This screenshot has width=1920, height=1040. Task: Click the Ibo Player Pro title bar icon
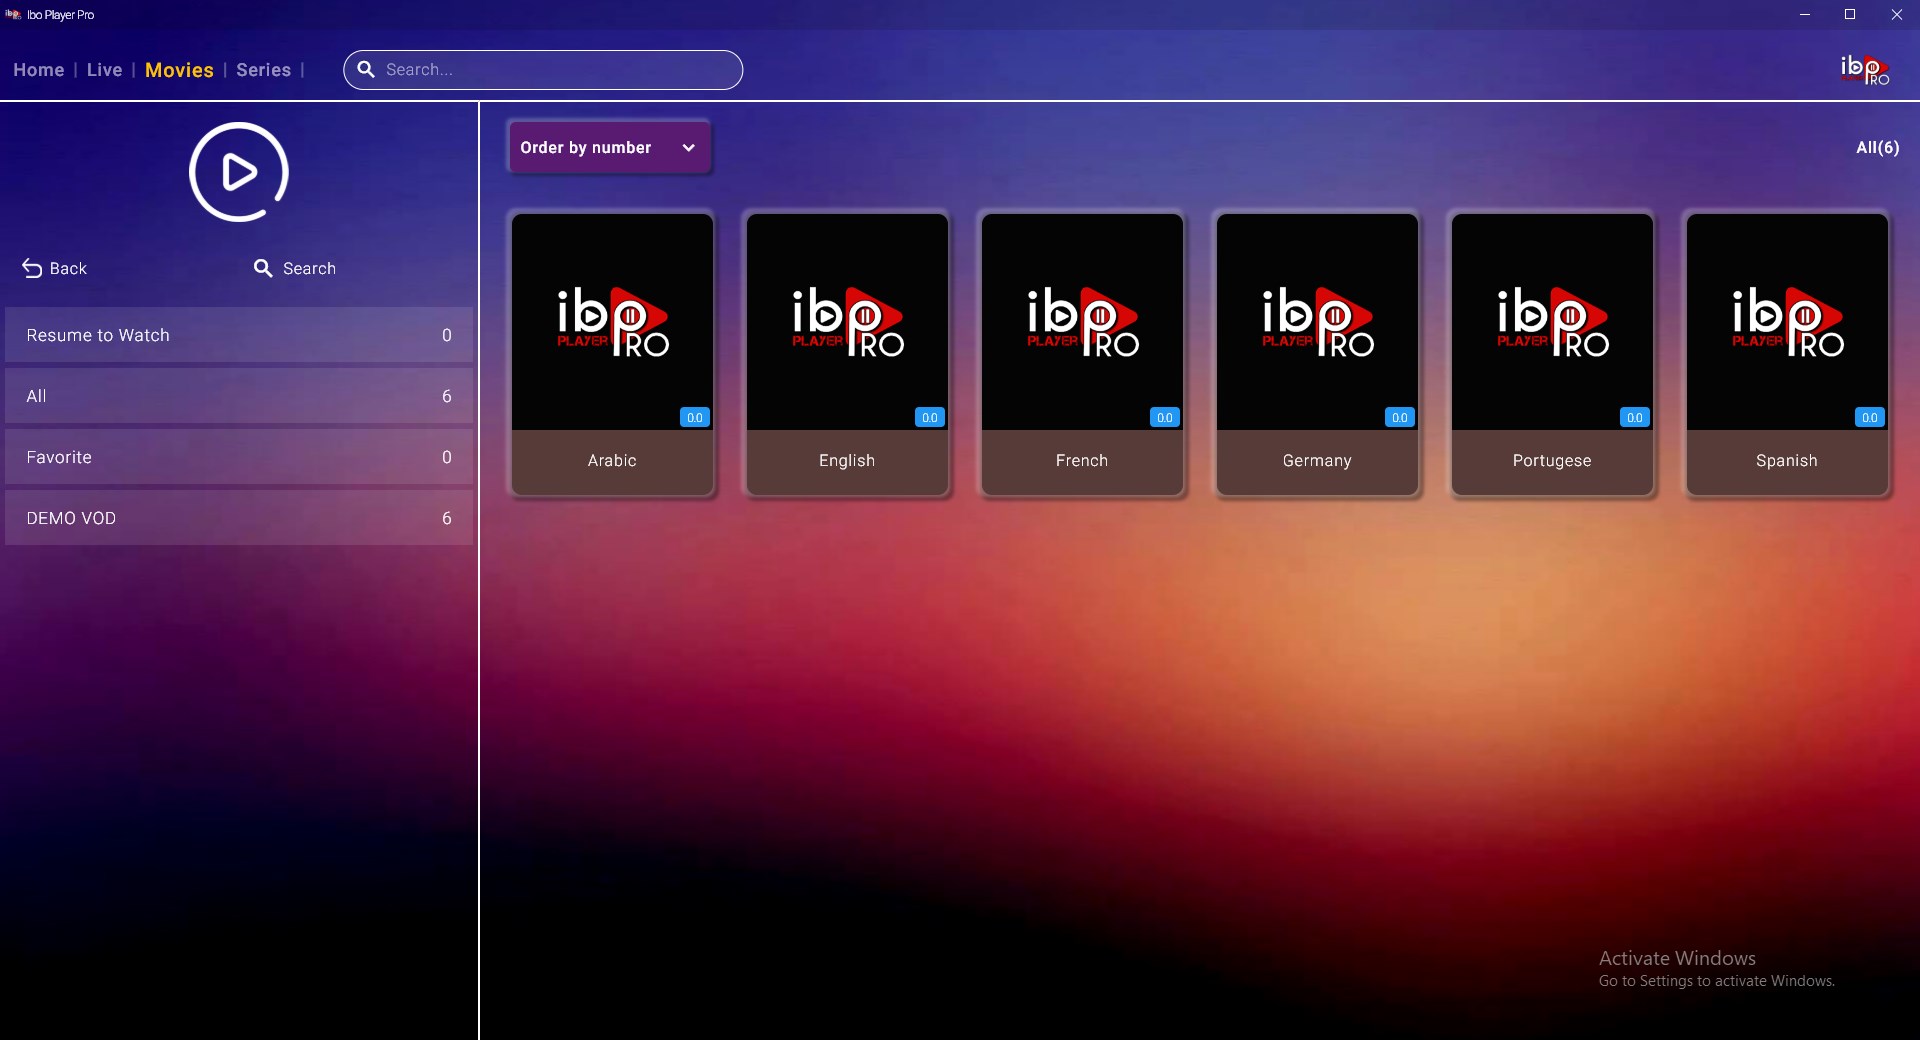pyautogui.click(x=12, y=14)
